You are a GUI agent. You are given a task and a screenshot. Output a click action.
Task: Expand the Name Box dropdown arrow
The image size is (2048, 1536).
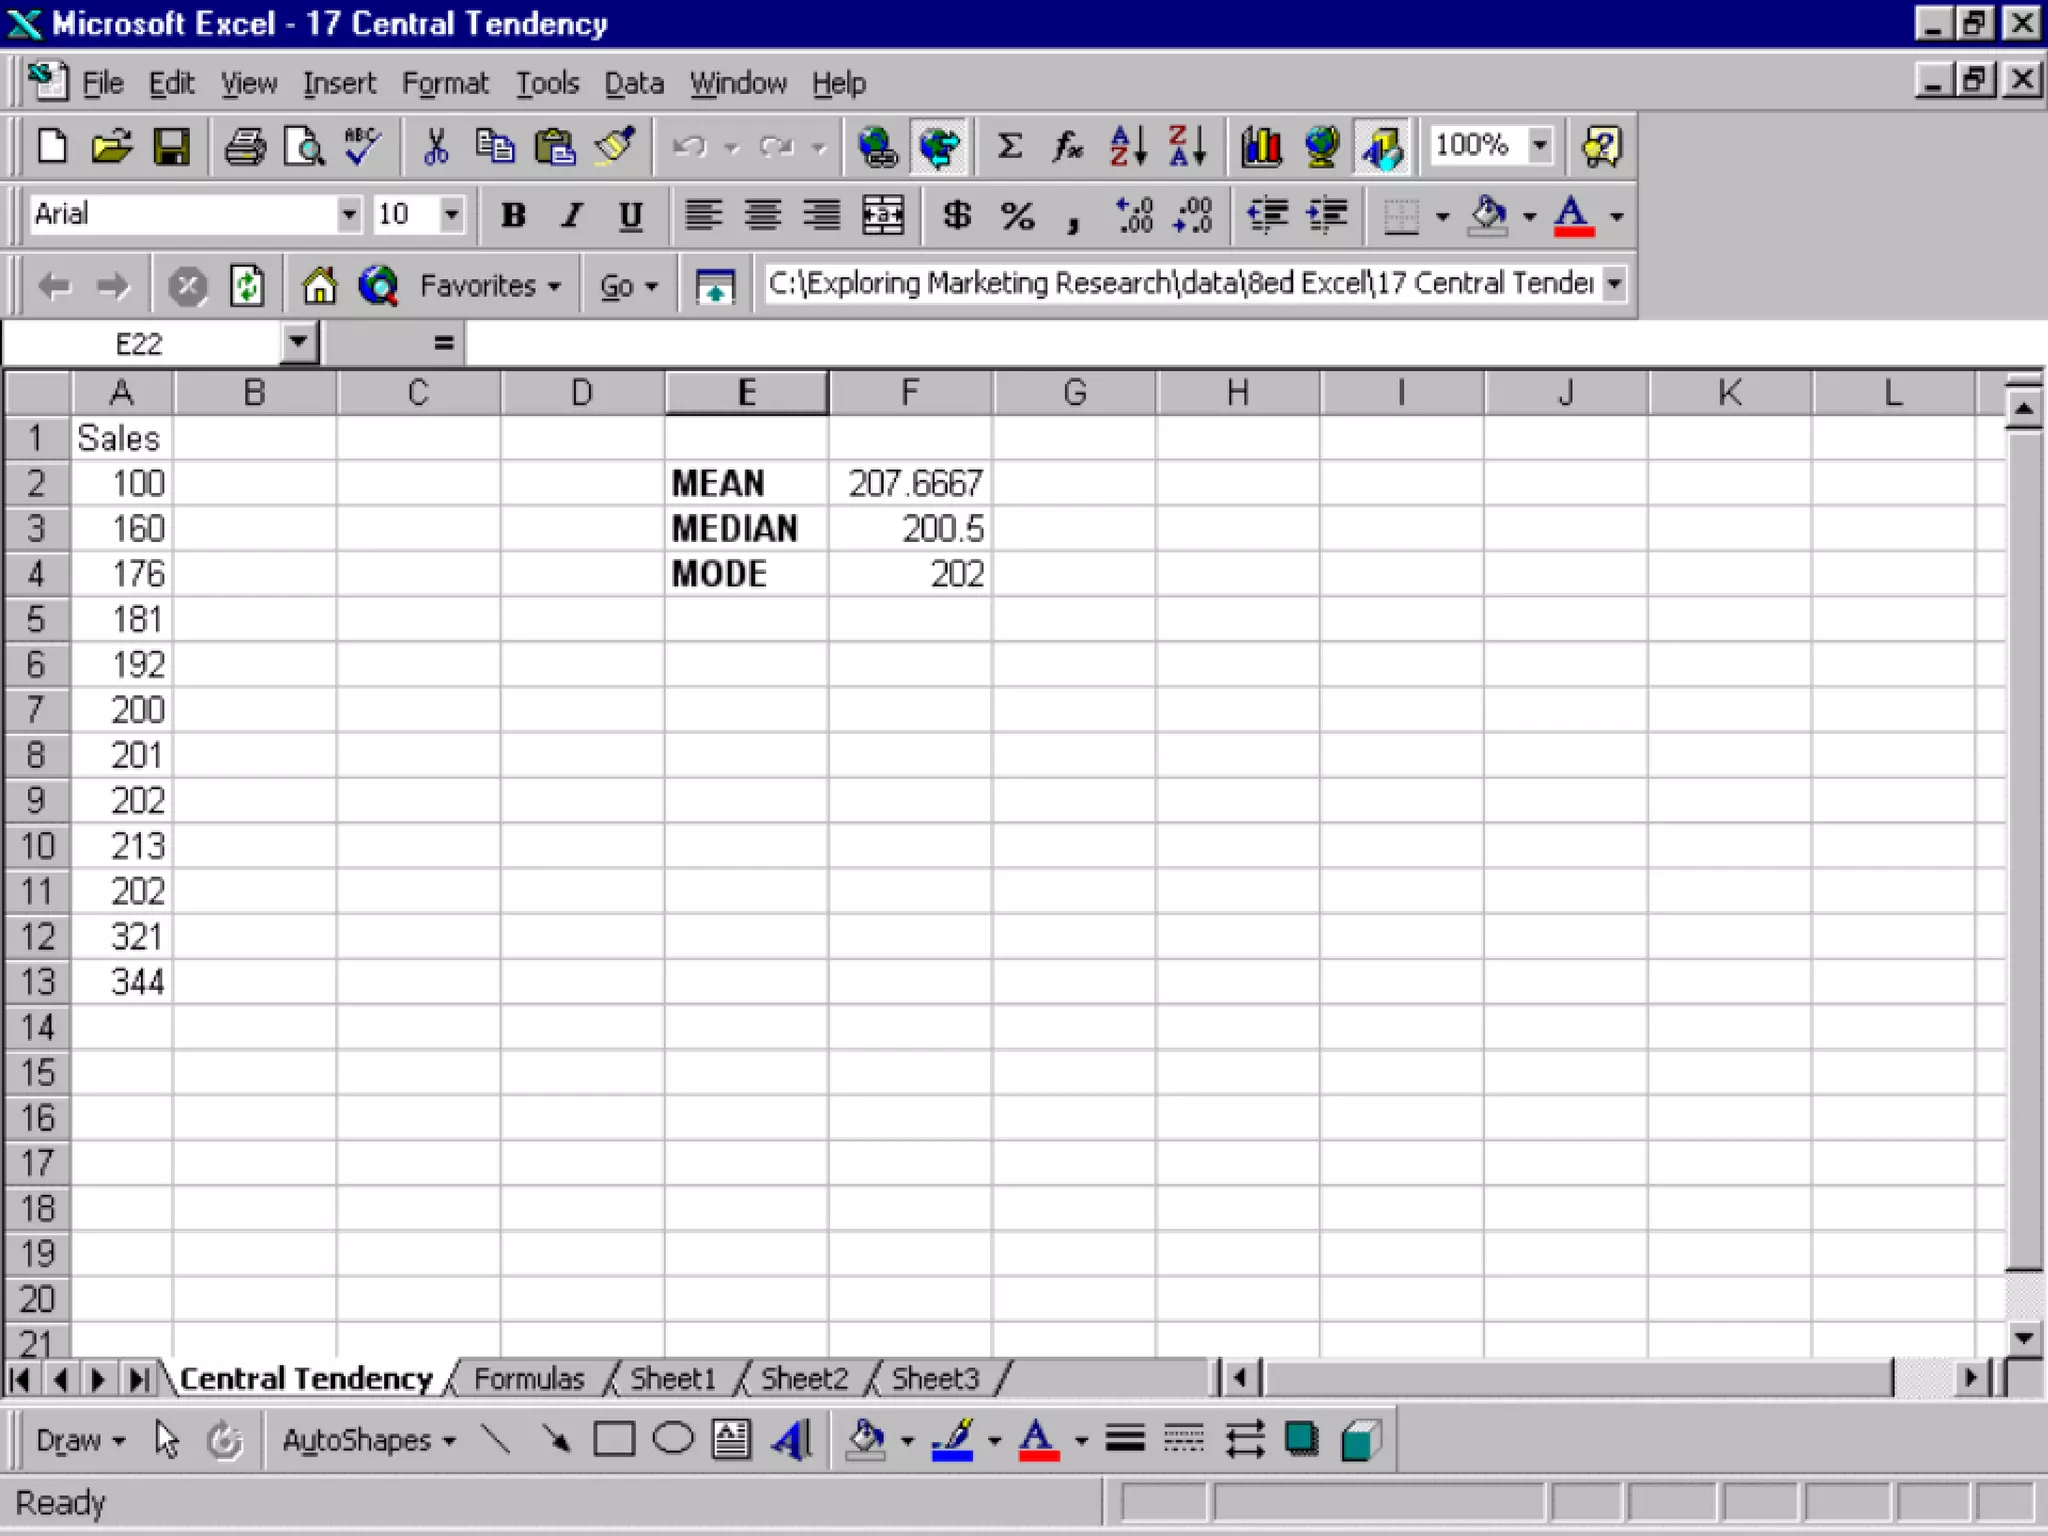tap(298, 343)
